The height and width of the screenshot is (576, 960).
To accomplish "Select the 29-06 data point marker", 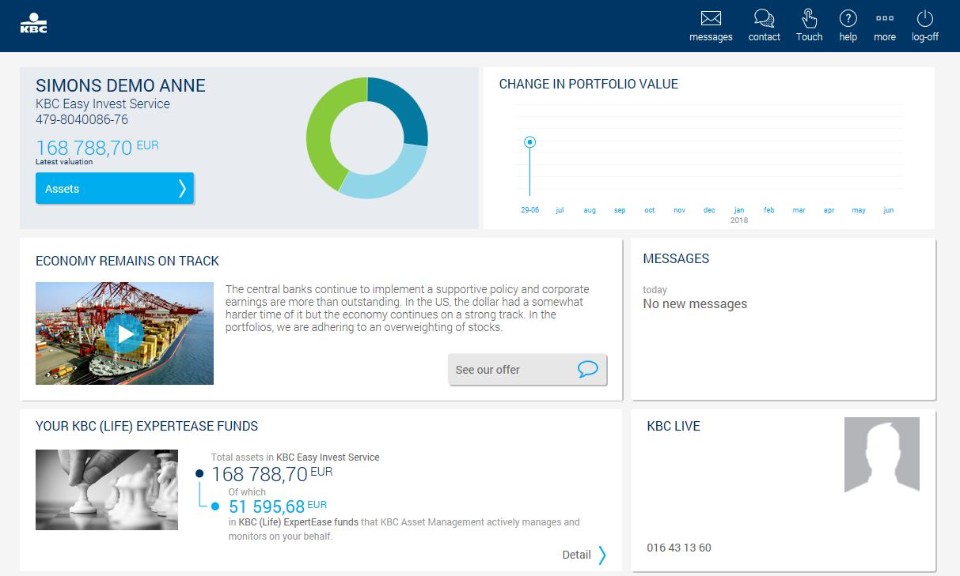I will click(x=530, y=142).
